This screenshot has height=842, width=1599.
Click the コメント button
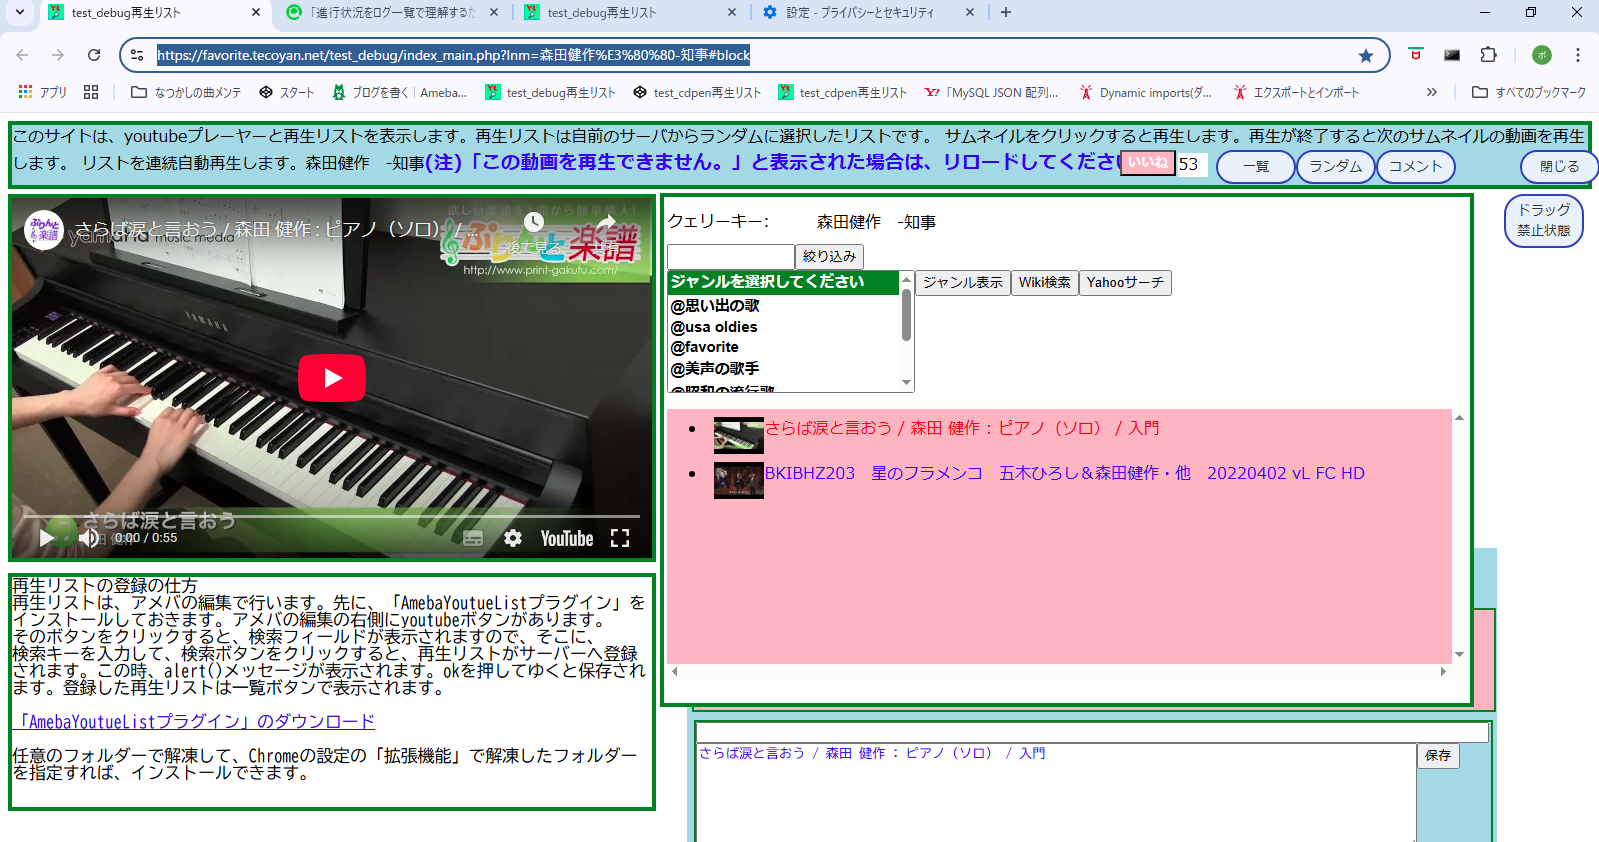[1416, 167]
